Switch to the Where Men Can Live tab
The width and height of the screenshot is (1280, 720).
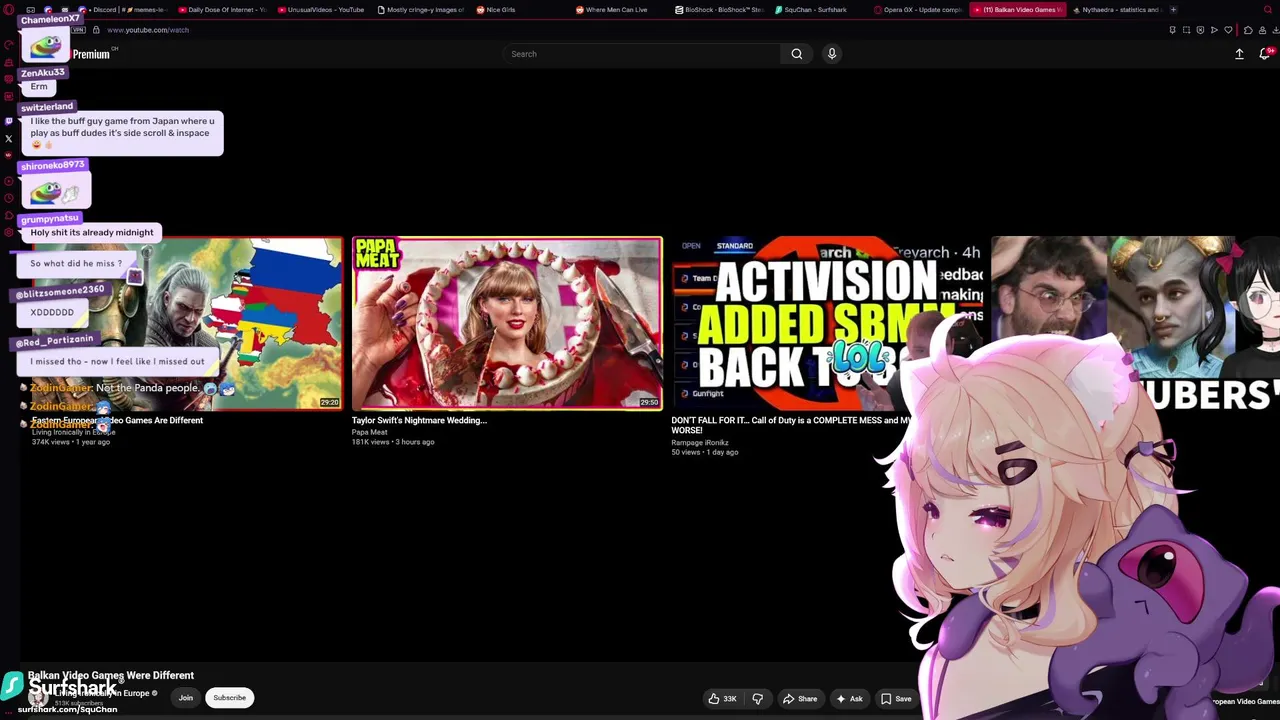tap(618, 10)
